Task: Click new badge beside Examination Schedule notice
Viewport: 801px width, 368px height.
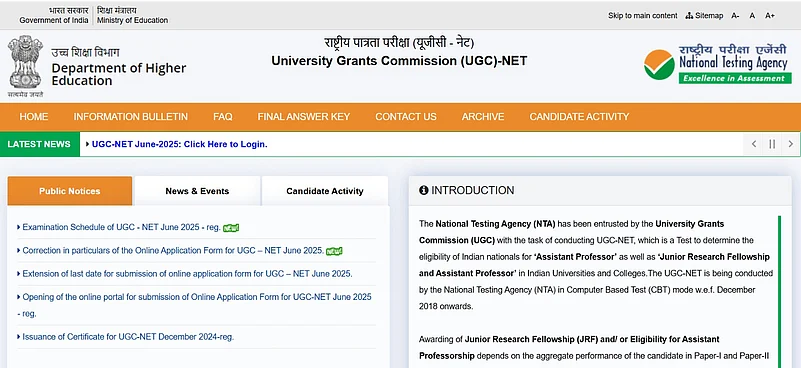Action: (231, 228)
